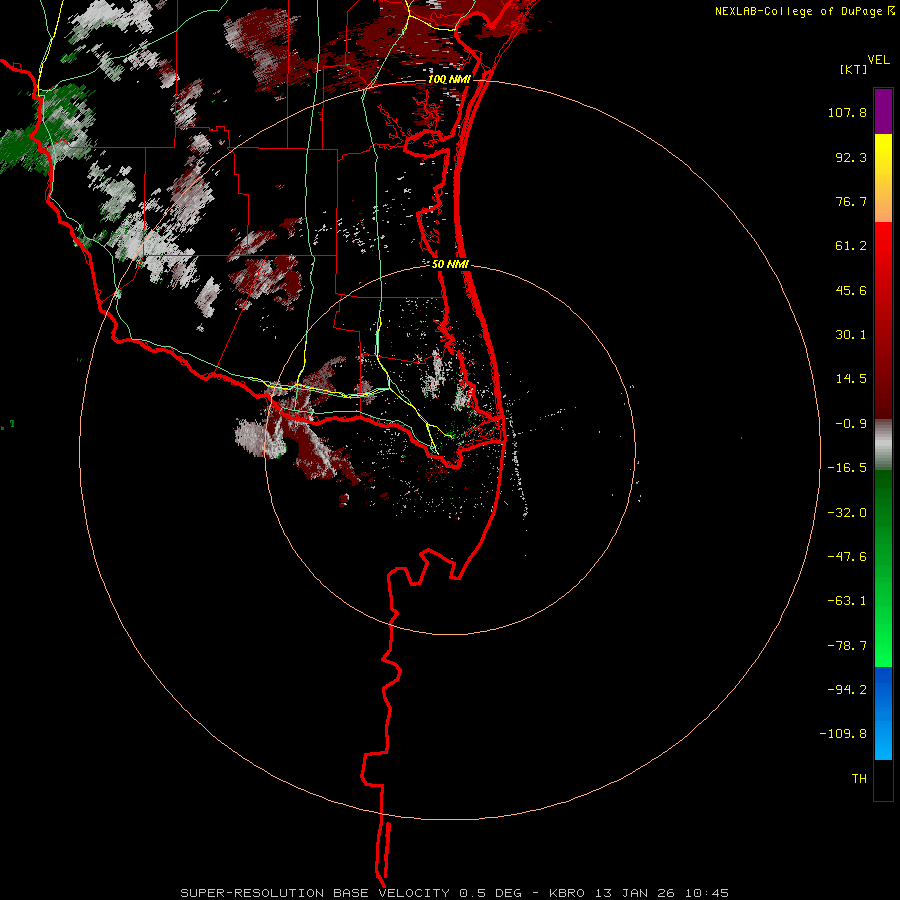Screen dimensions: 900x900
Task: Click the 76.7 scale value
Action: [851, 201]
